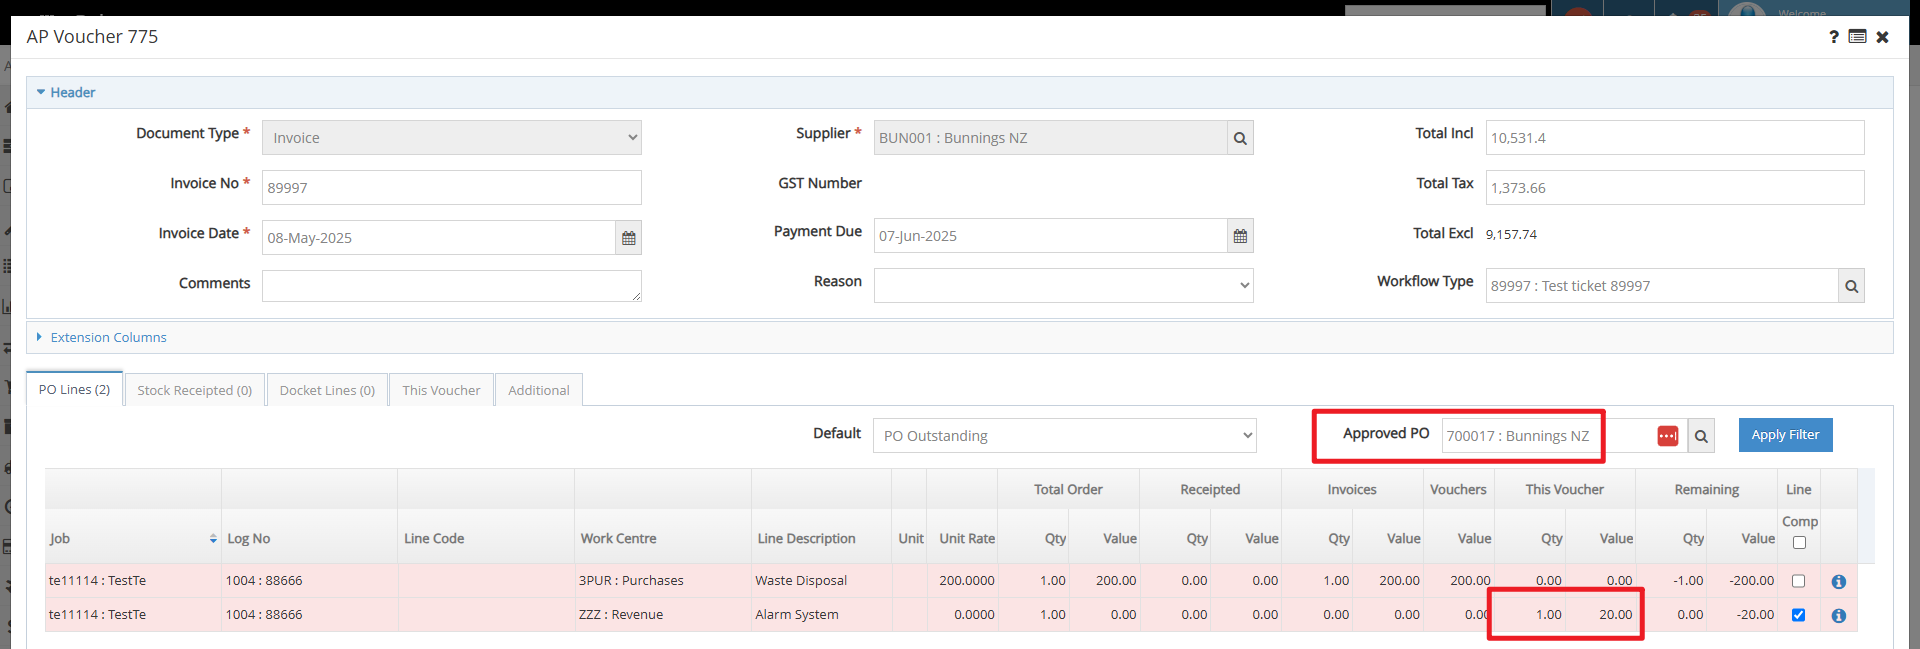Image resolution: width=1920 pixels, height=649 pixels.
Task: Open the Reason dropdown
Action: 1064,286
